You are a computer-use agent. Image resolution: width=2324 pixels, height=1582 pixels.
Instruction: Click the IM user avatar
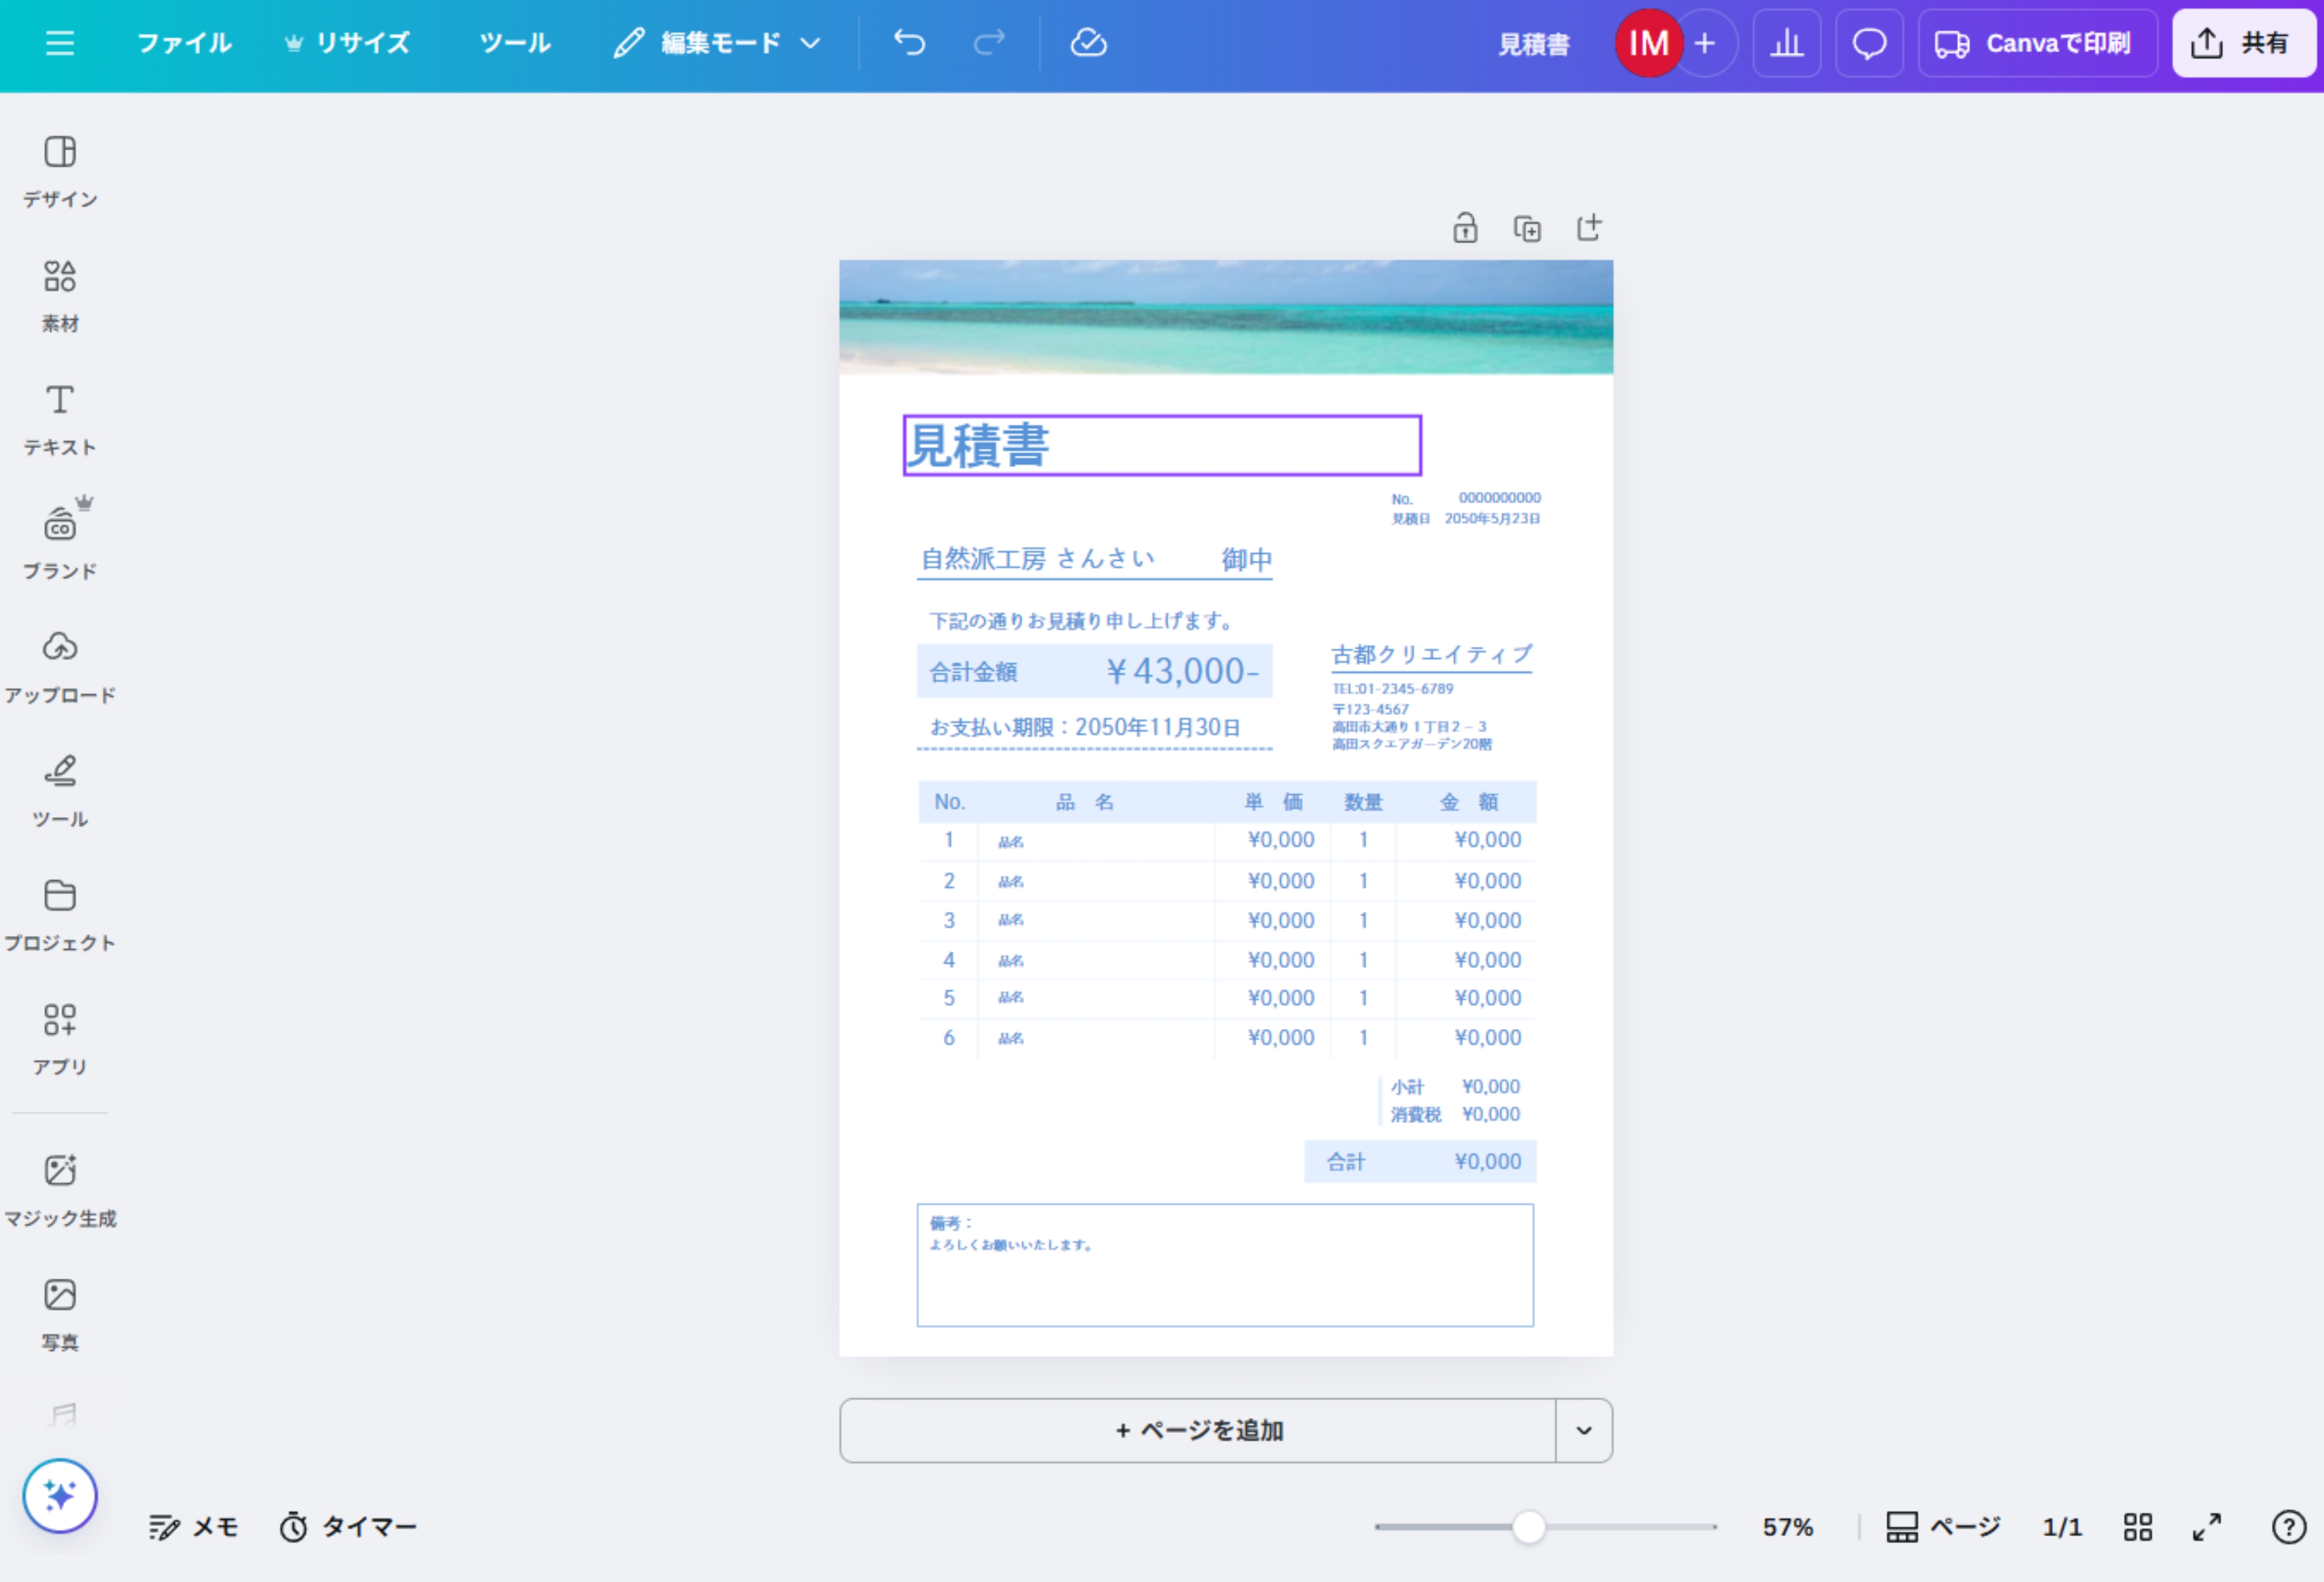1649,43
